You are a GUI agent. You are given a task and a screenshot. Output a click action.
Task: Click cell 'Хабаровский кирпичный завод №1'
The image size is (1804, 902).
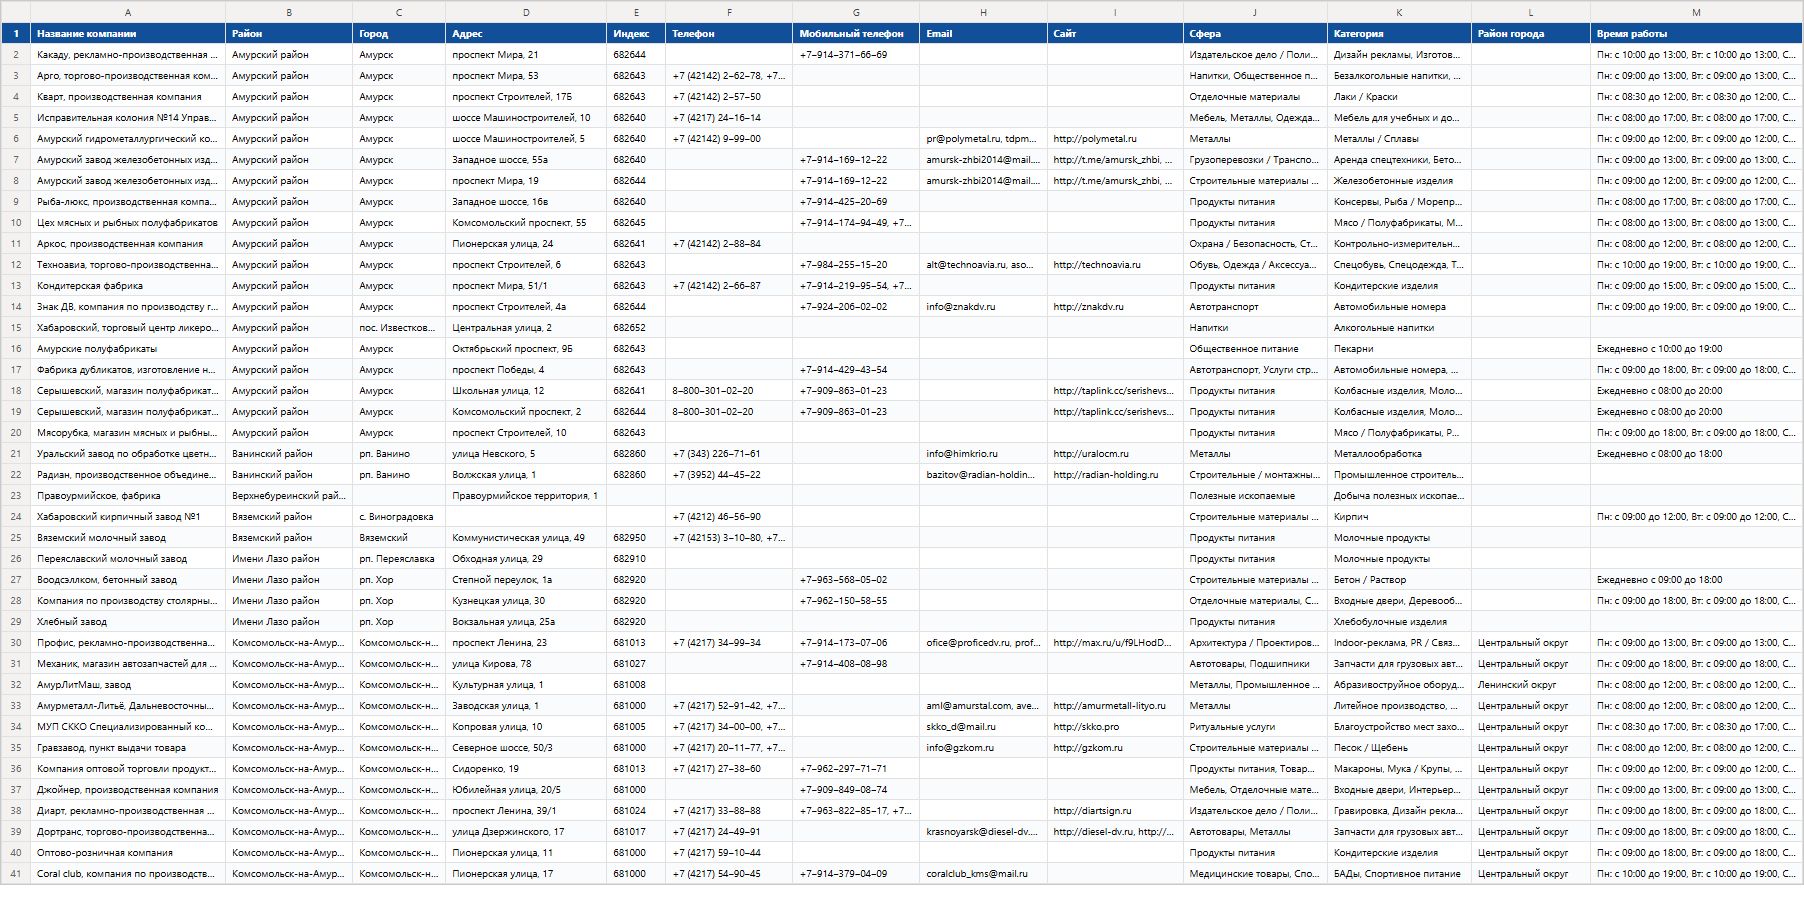[128, 517]
